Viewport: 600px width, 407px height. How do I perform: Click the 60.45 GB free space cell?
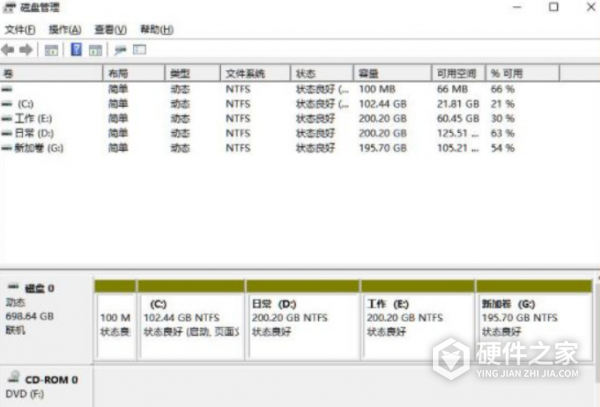tap(458, 119)
